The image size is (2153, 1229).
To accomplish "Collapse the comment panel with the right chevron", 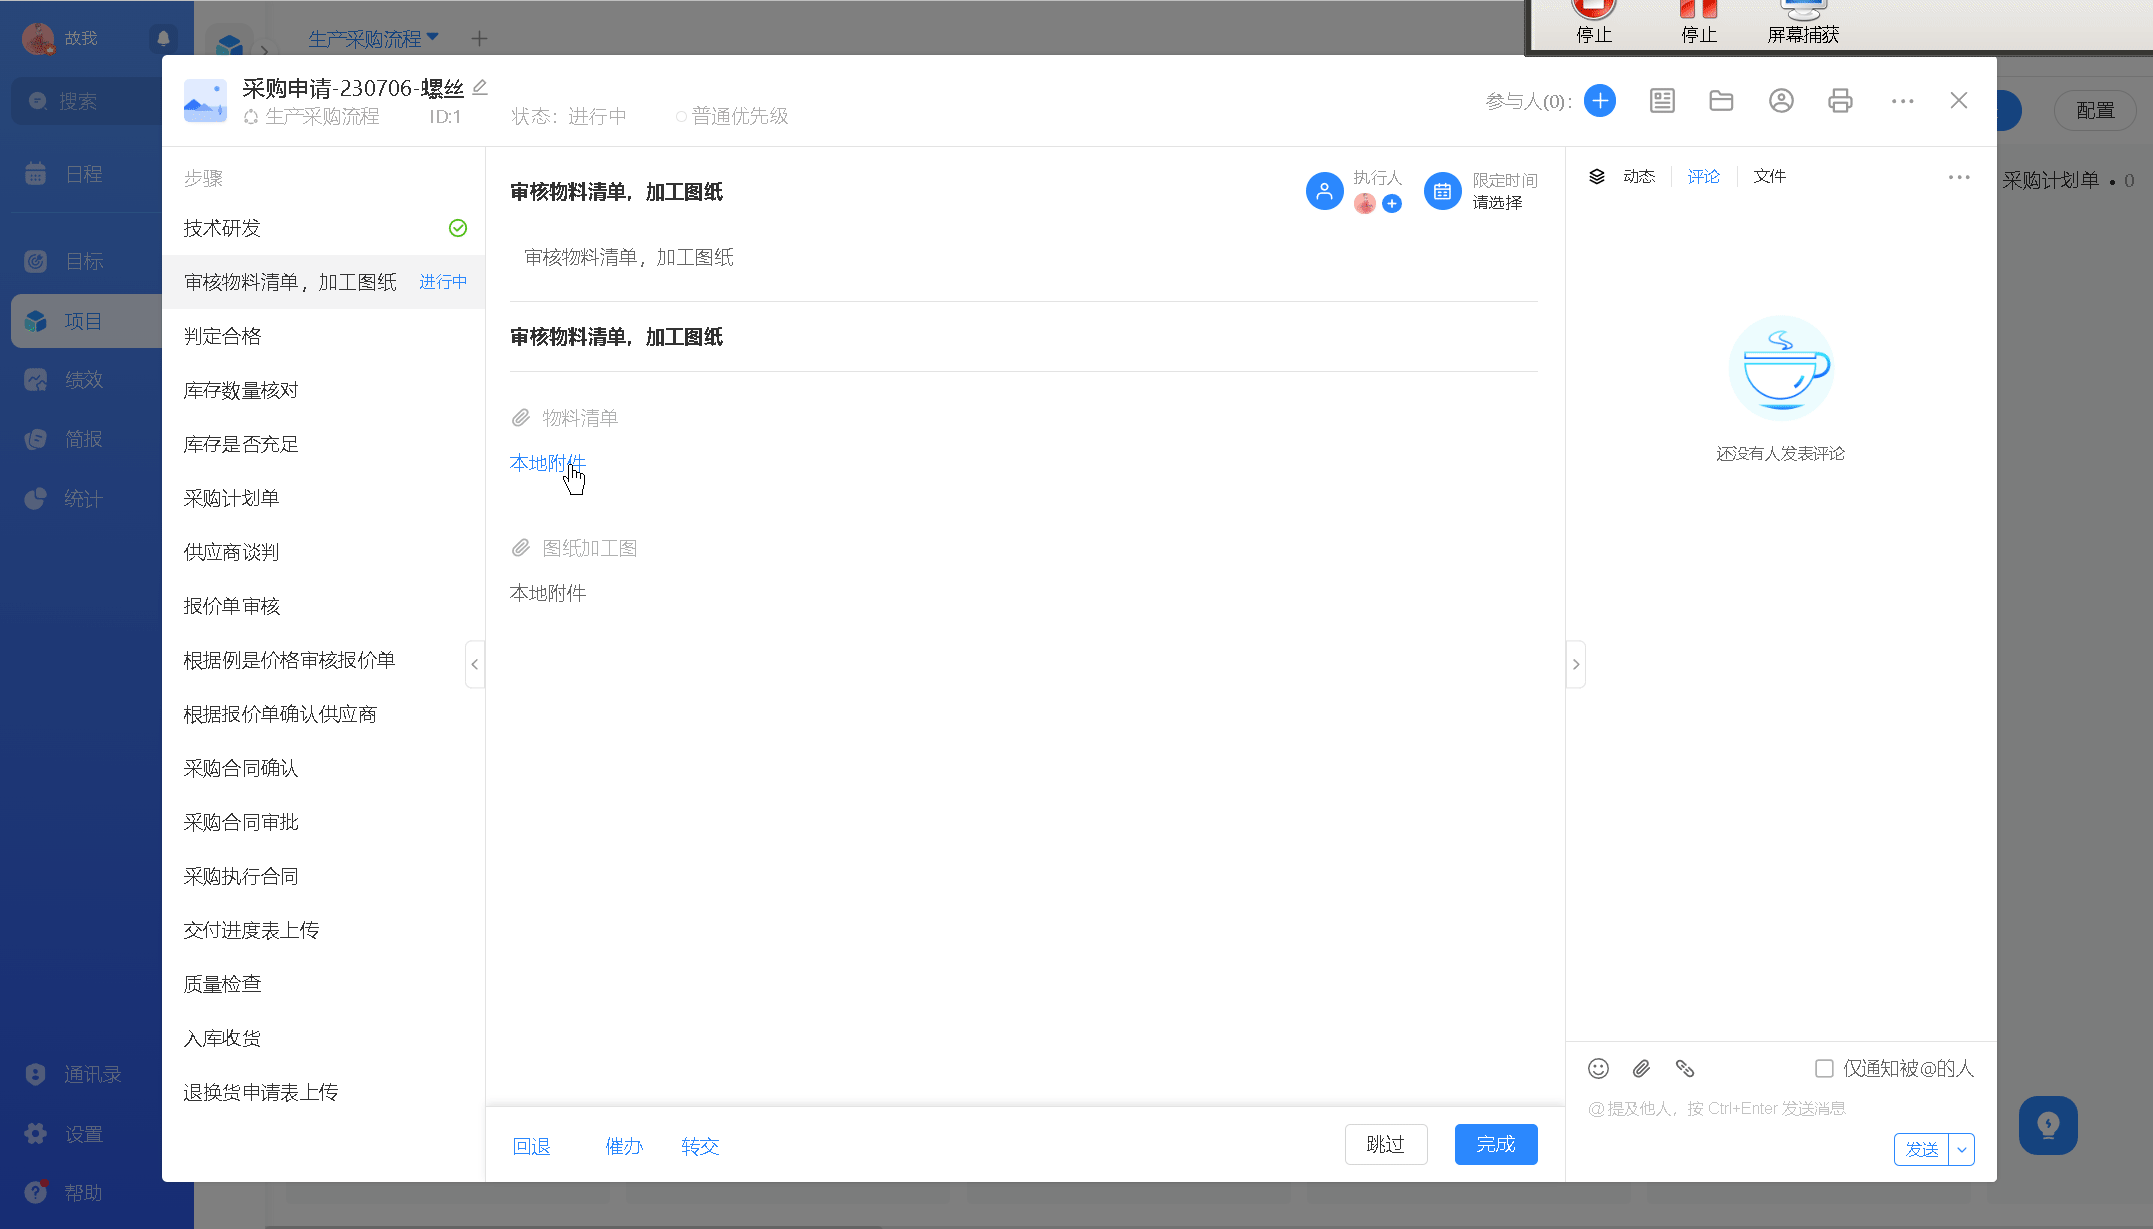I will (x=1576, y=664).
